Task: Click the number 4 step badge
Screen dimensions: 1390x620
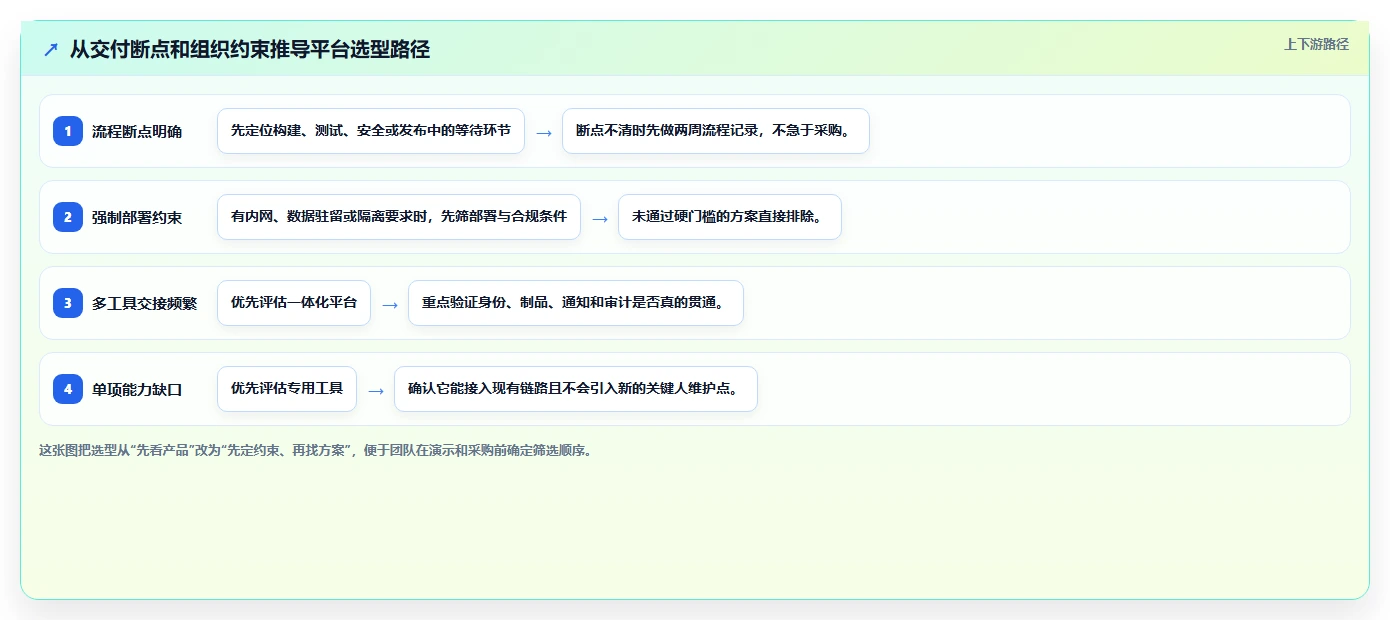Action: [68, 389]
